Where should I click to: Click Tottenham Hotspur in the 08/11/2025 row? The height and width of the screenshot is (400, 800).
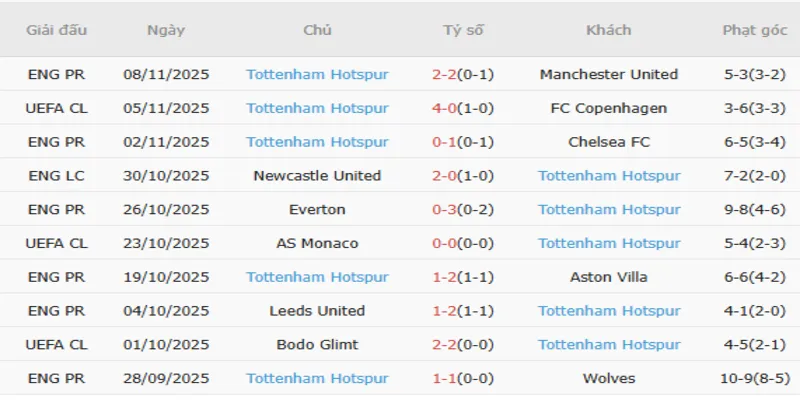[317, 74]
